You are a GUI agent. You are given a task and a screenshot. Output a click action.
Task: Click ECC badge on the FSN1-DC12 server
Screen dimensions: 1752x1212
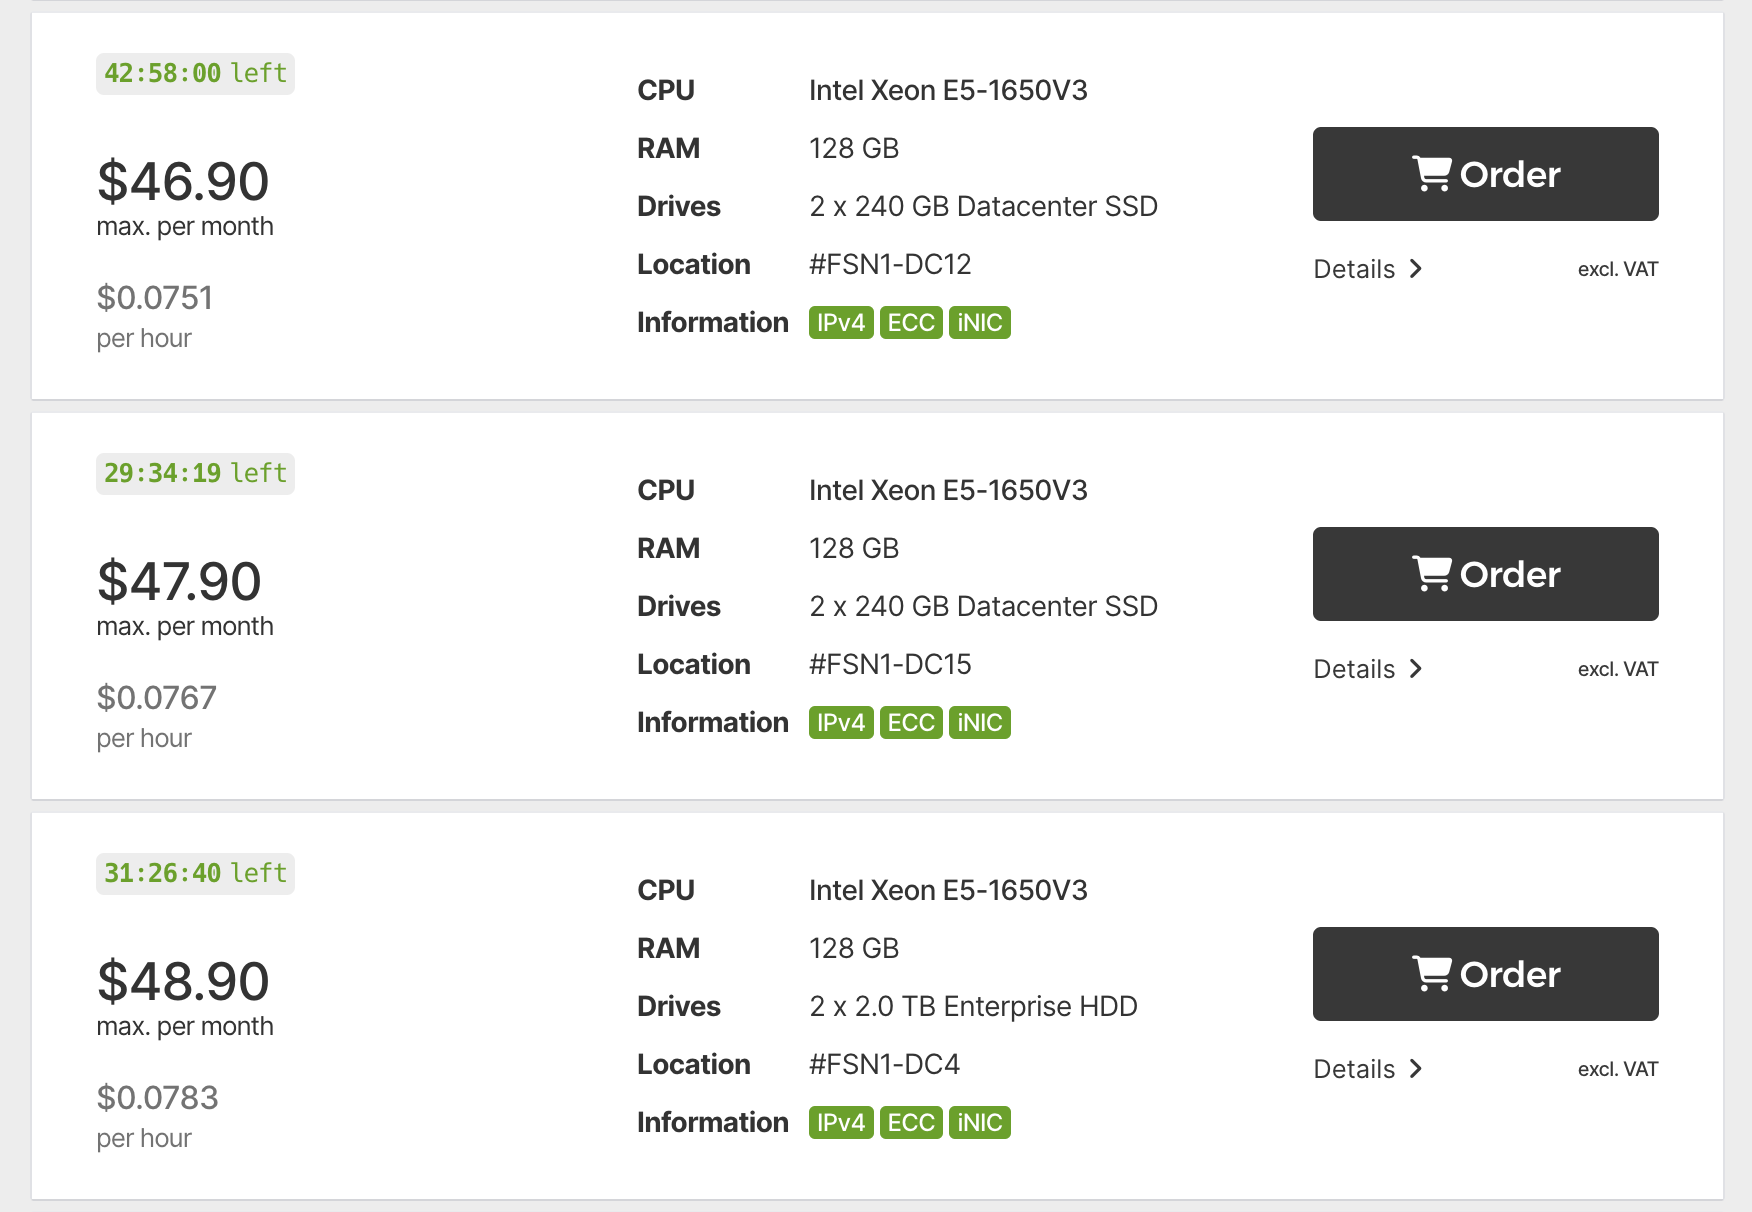pos(911,323)
